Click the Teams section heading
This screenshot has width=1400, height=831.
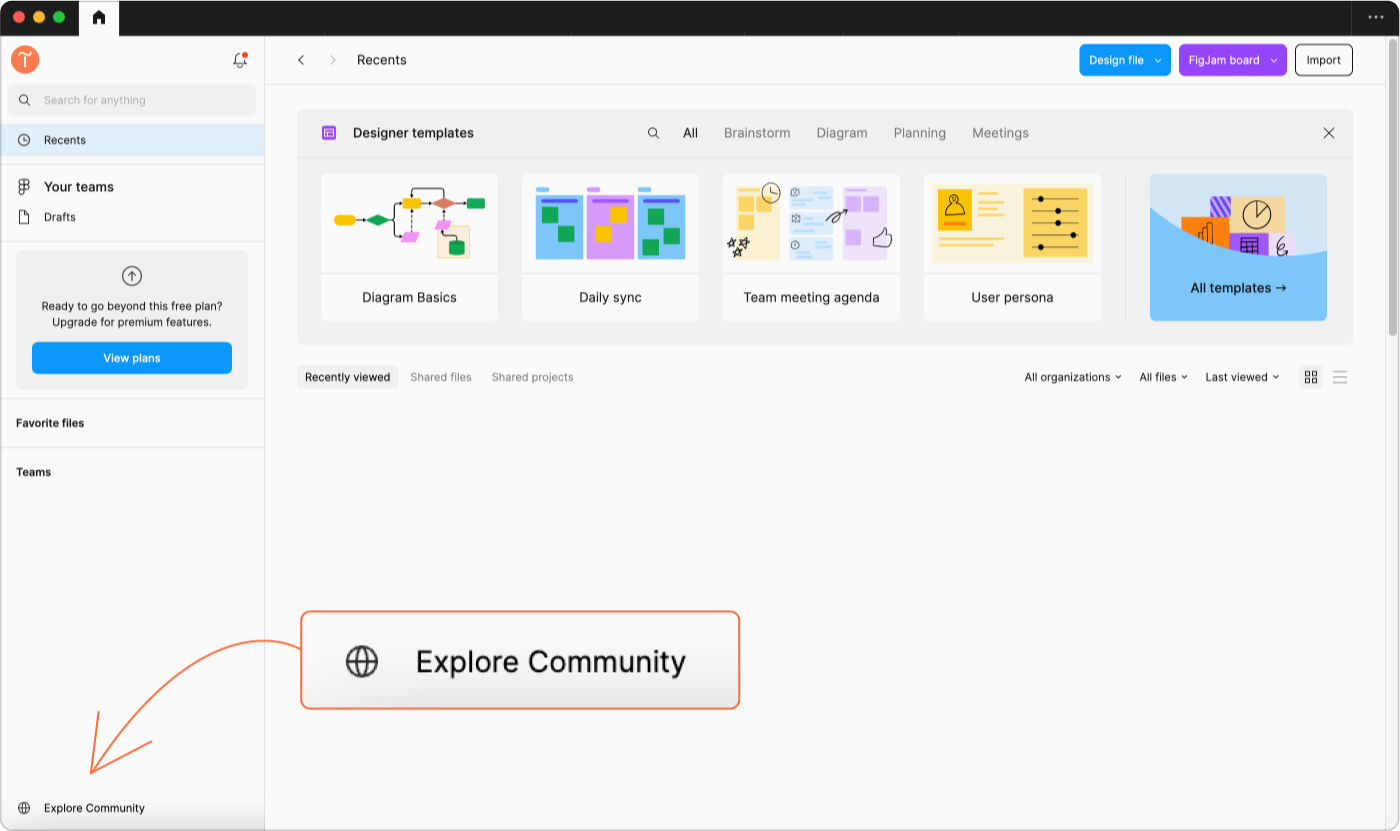tap(33, 472)
